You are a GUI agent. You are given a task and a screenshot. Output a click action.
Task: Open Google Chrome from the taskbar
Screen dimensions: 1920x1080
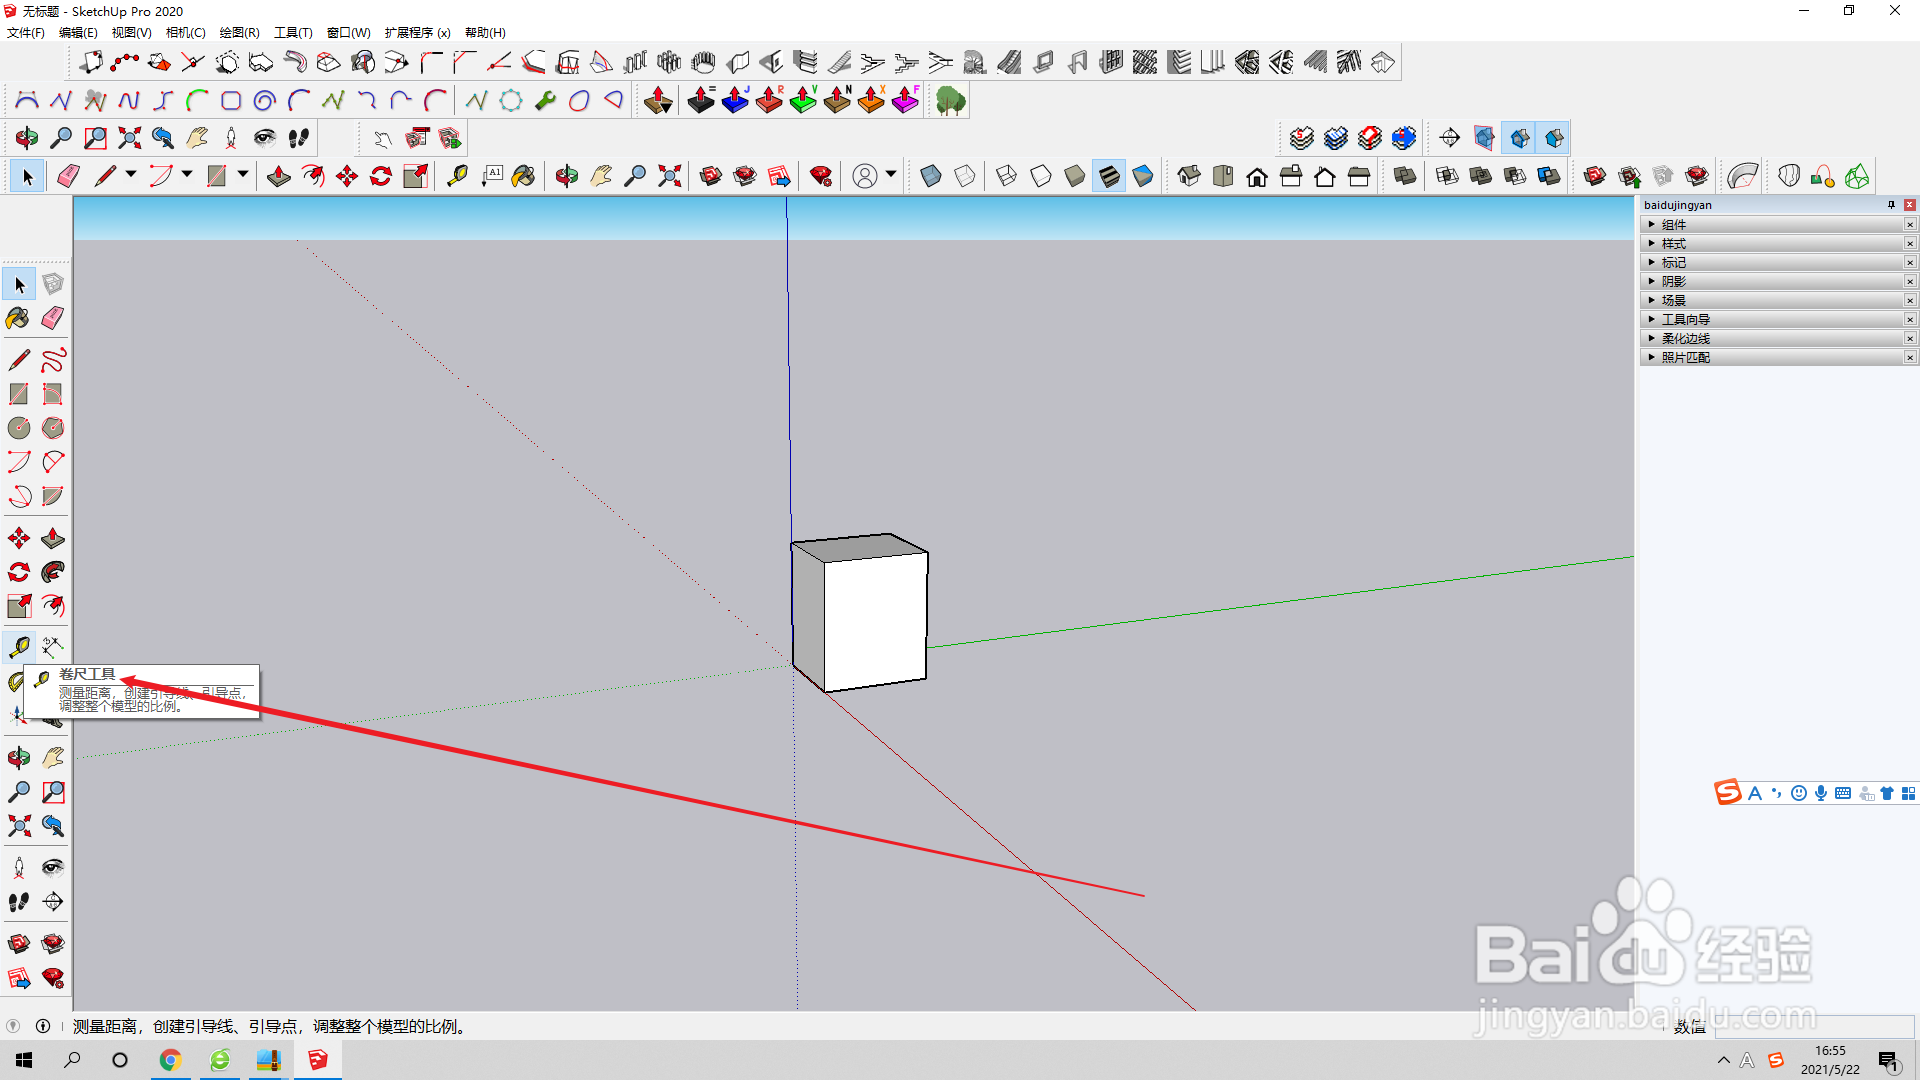click(170, 1060)
